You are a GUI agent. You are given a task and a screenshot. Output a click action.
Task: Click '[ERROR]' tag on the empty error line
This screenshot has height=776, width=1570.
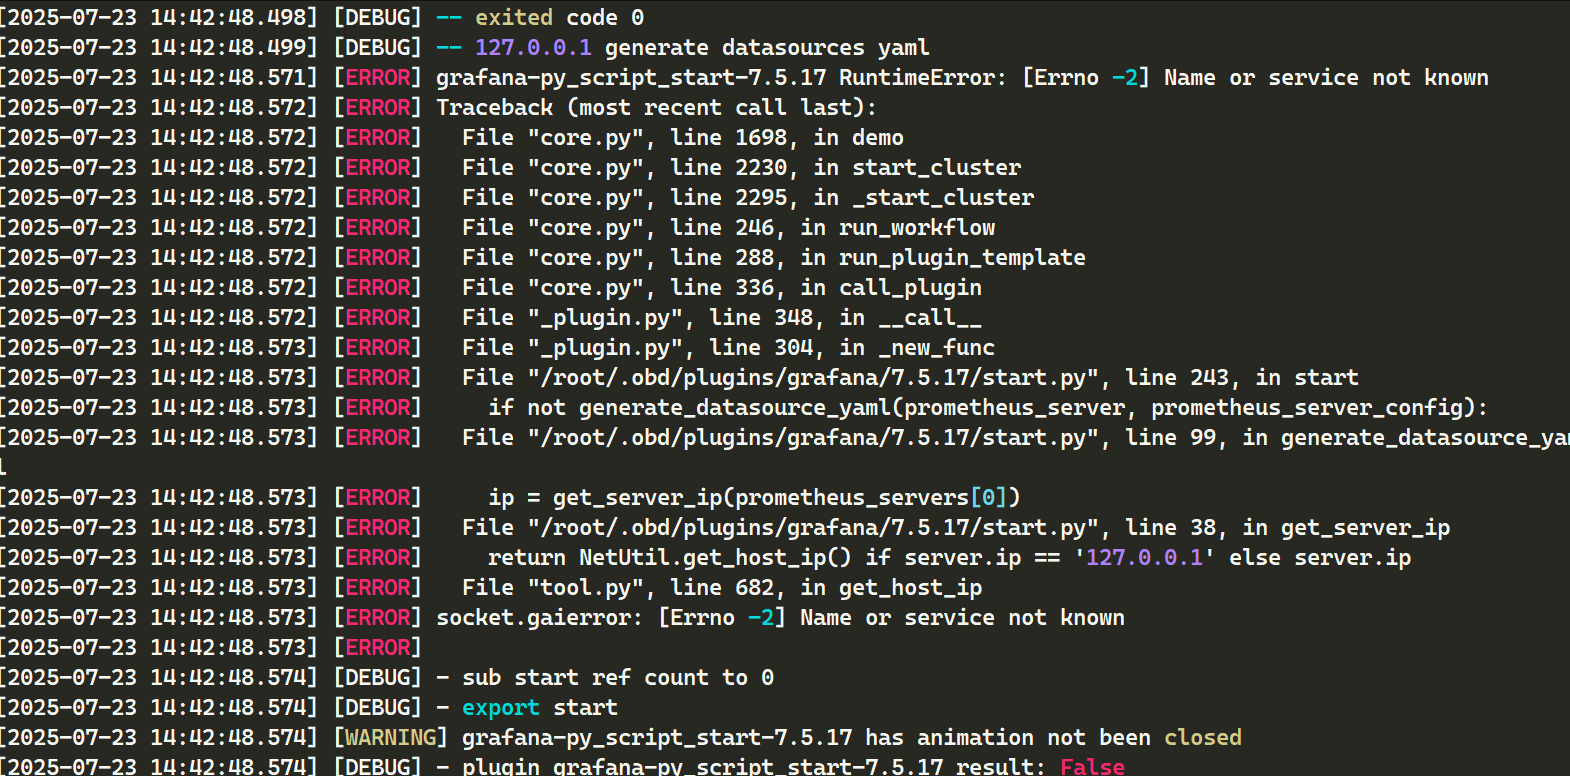[x=377, y=647]
